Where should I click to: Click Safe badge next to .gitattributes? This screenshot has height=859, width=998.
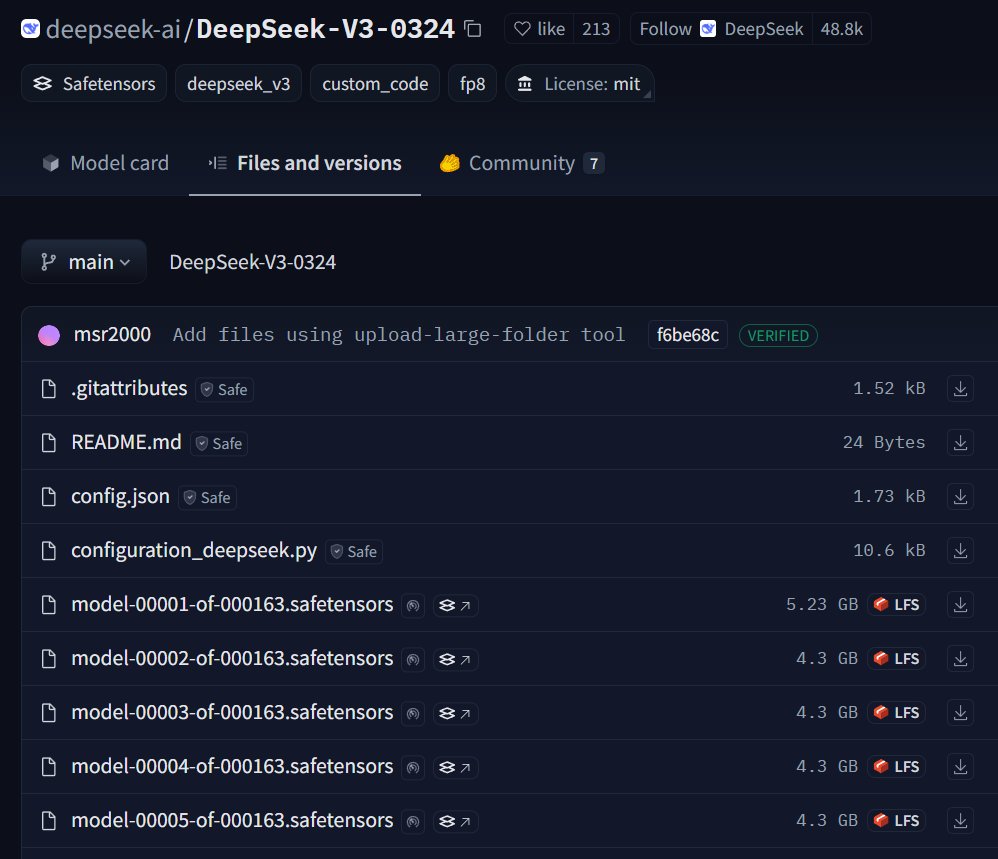[225, 389]
